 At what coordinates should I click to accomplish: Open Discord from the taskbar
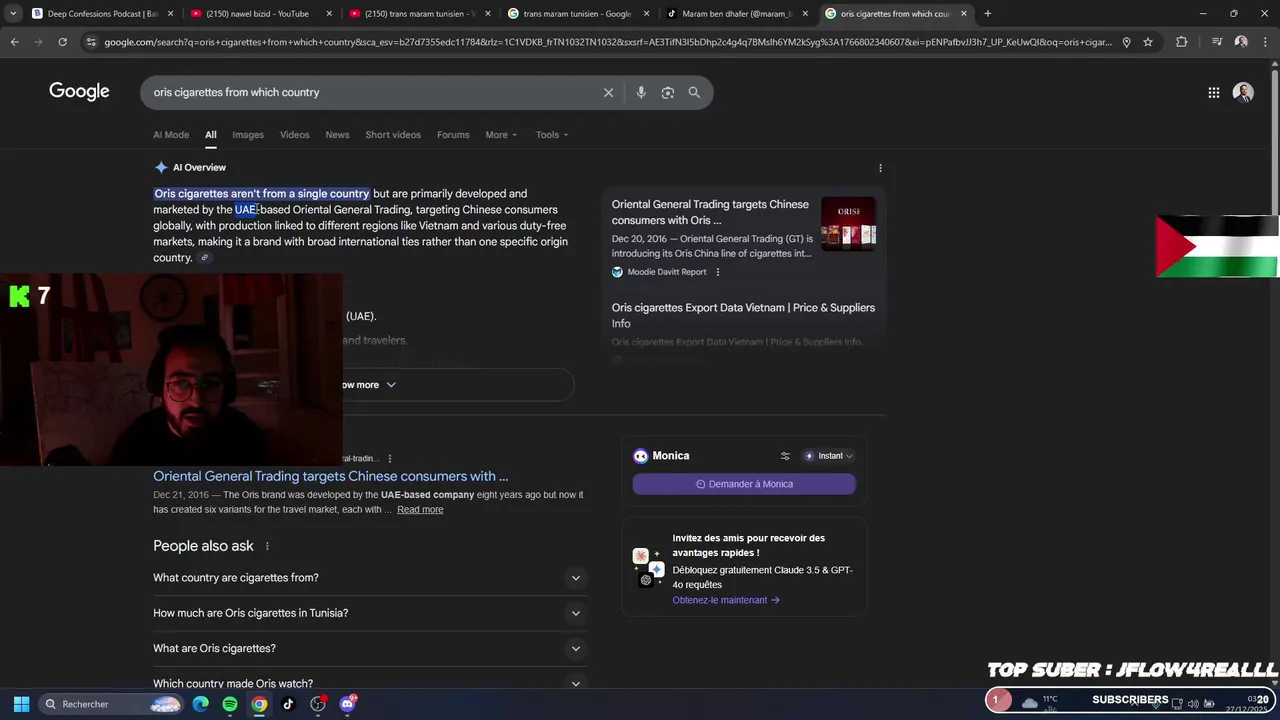point(347,704)
